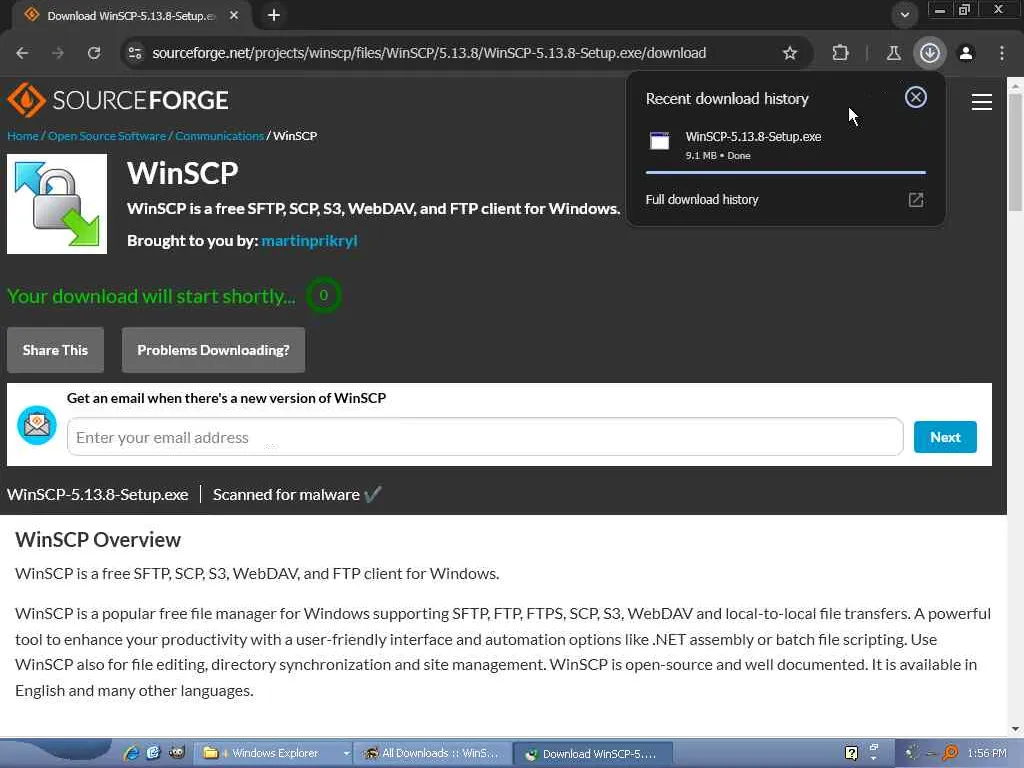Toggle the Downloads toolbar icon
The width and height of the screenshot is (1024, 768).
tap(930, 53)
